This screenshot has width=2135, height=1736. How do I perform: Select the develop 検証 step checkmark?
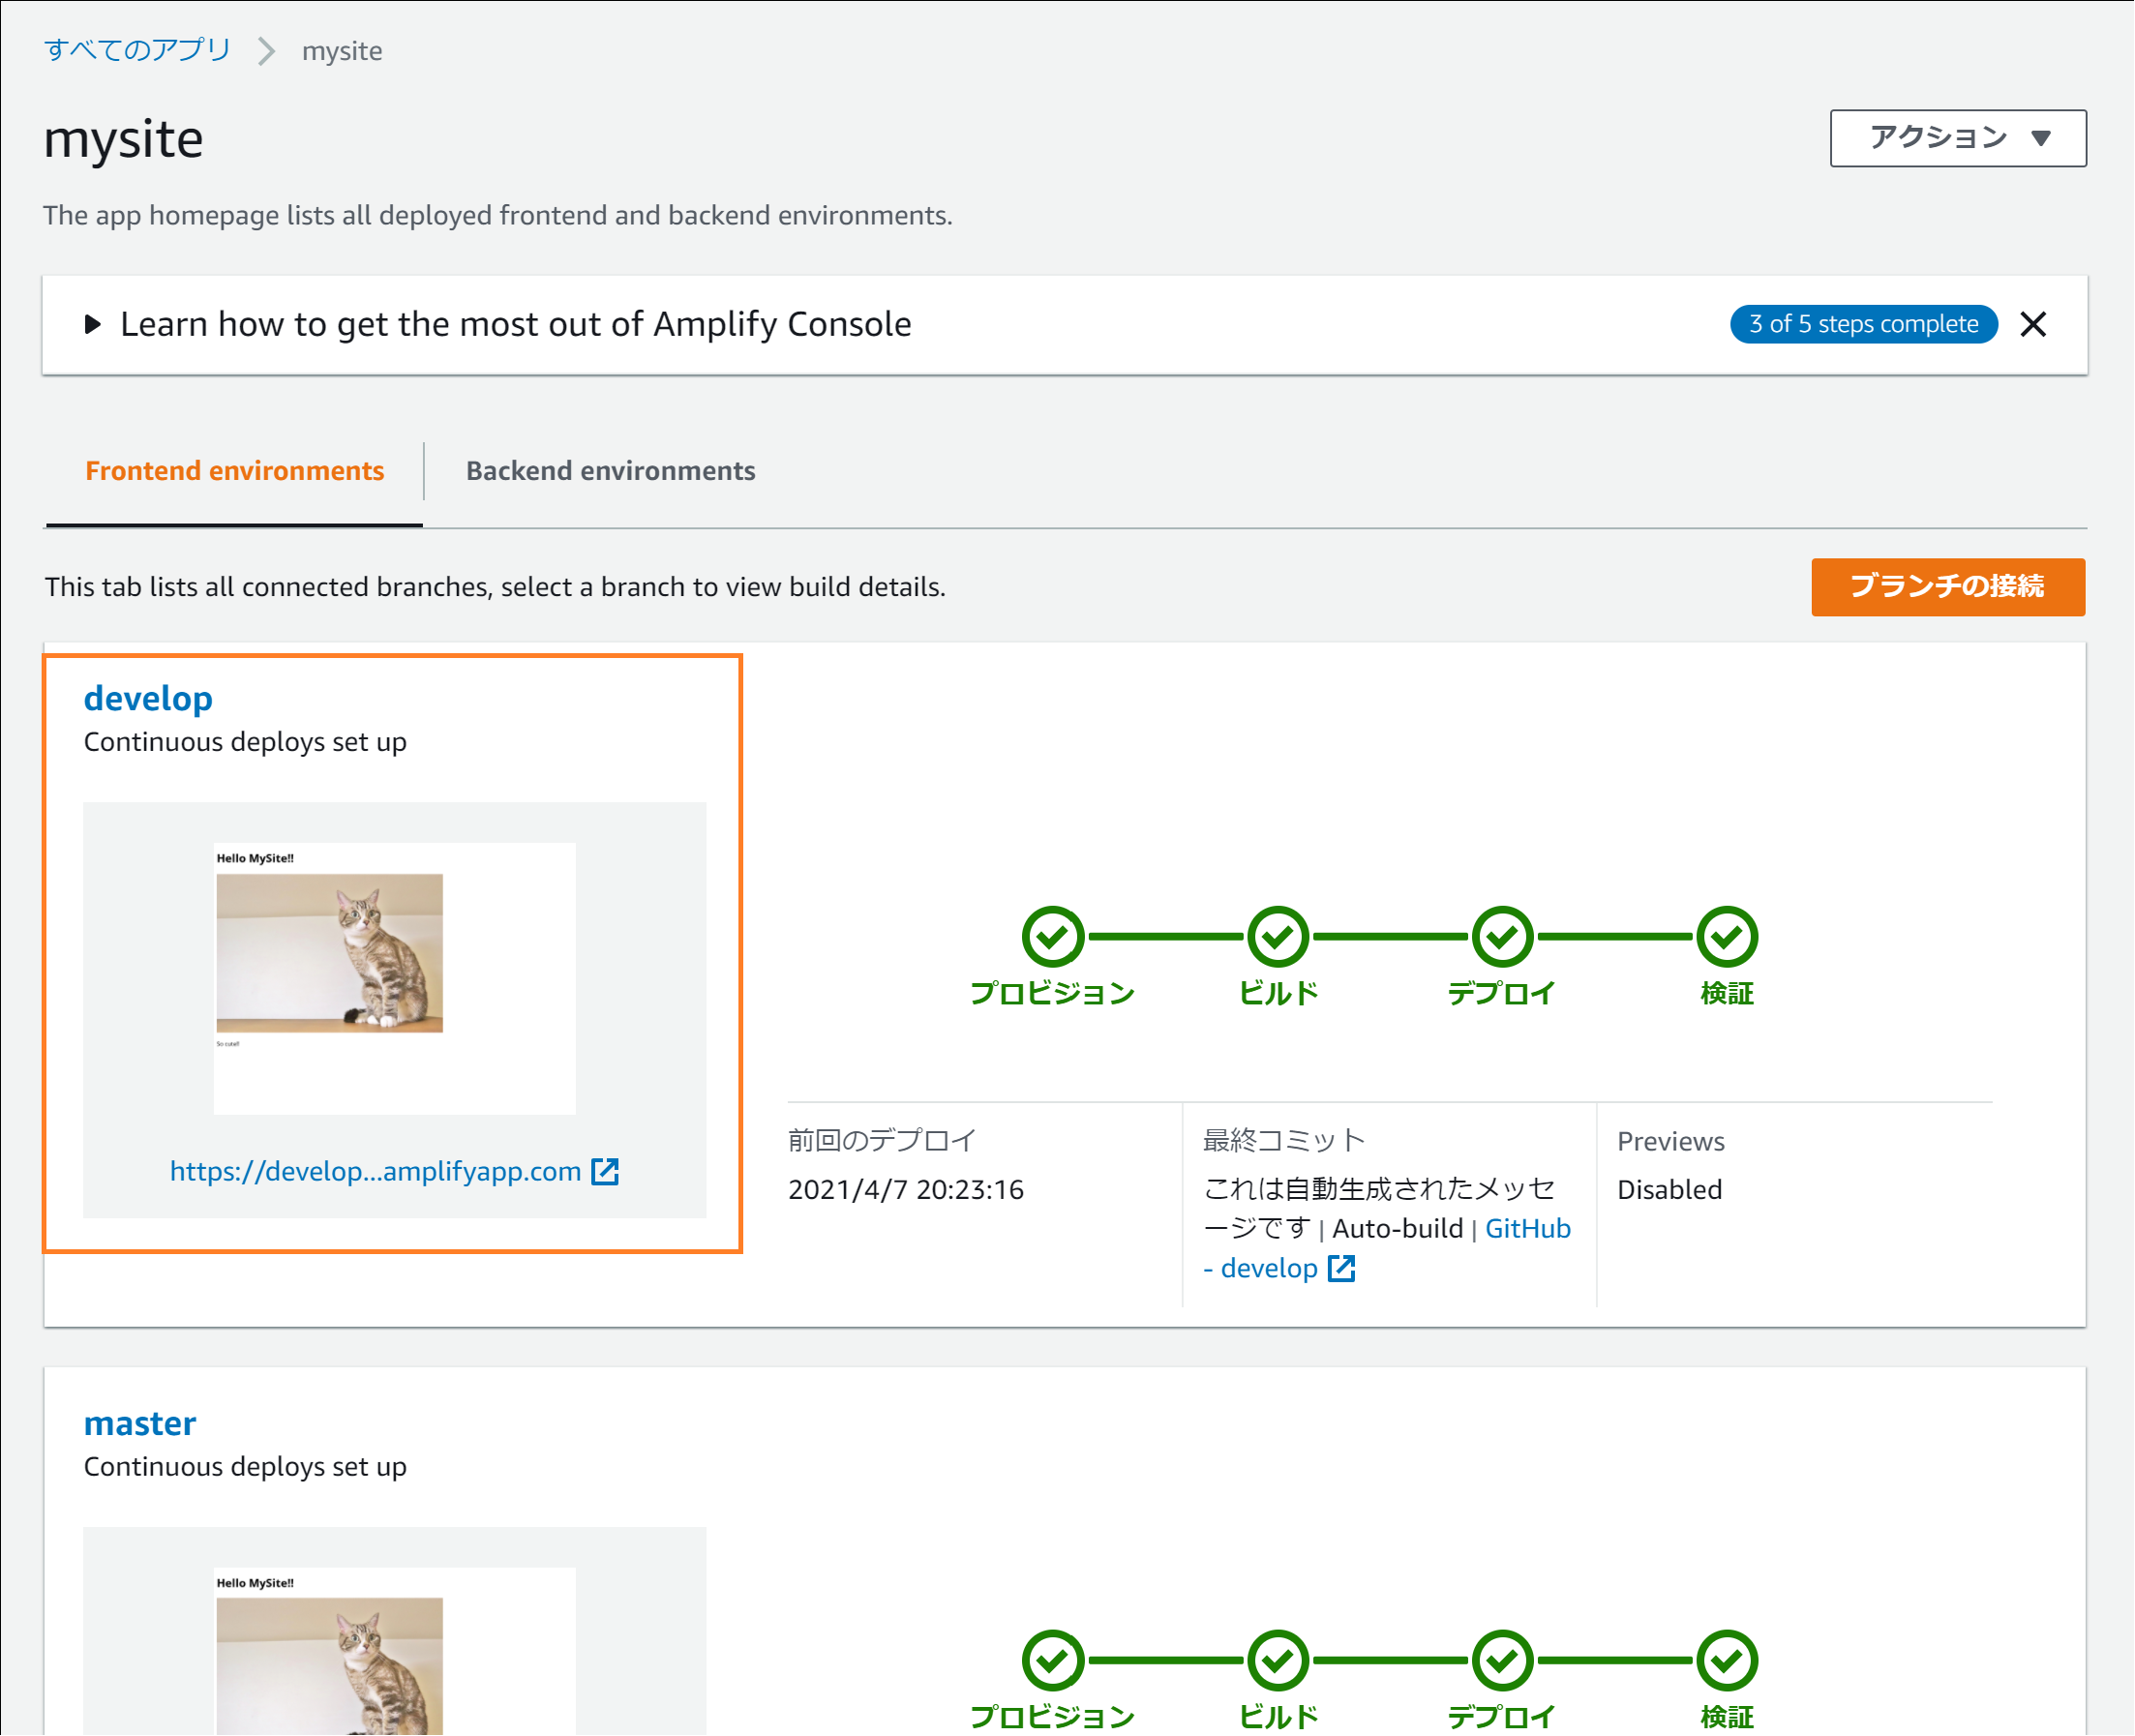pyautogui.click(x=1726, y=936)
